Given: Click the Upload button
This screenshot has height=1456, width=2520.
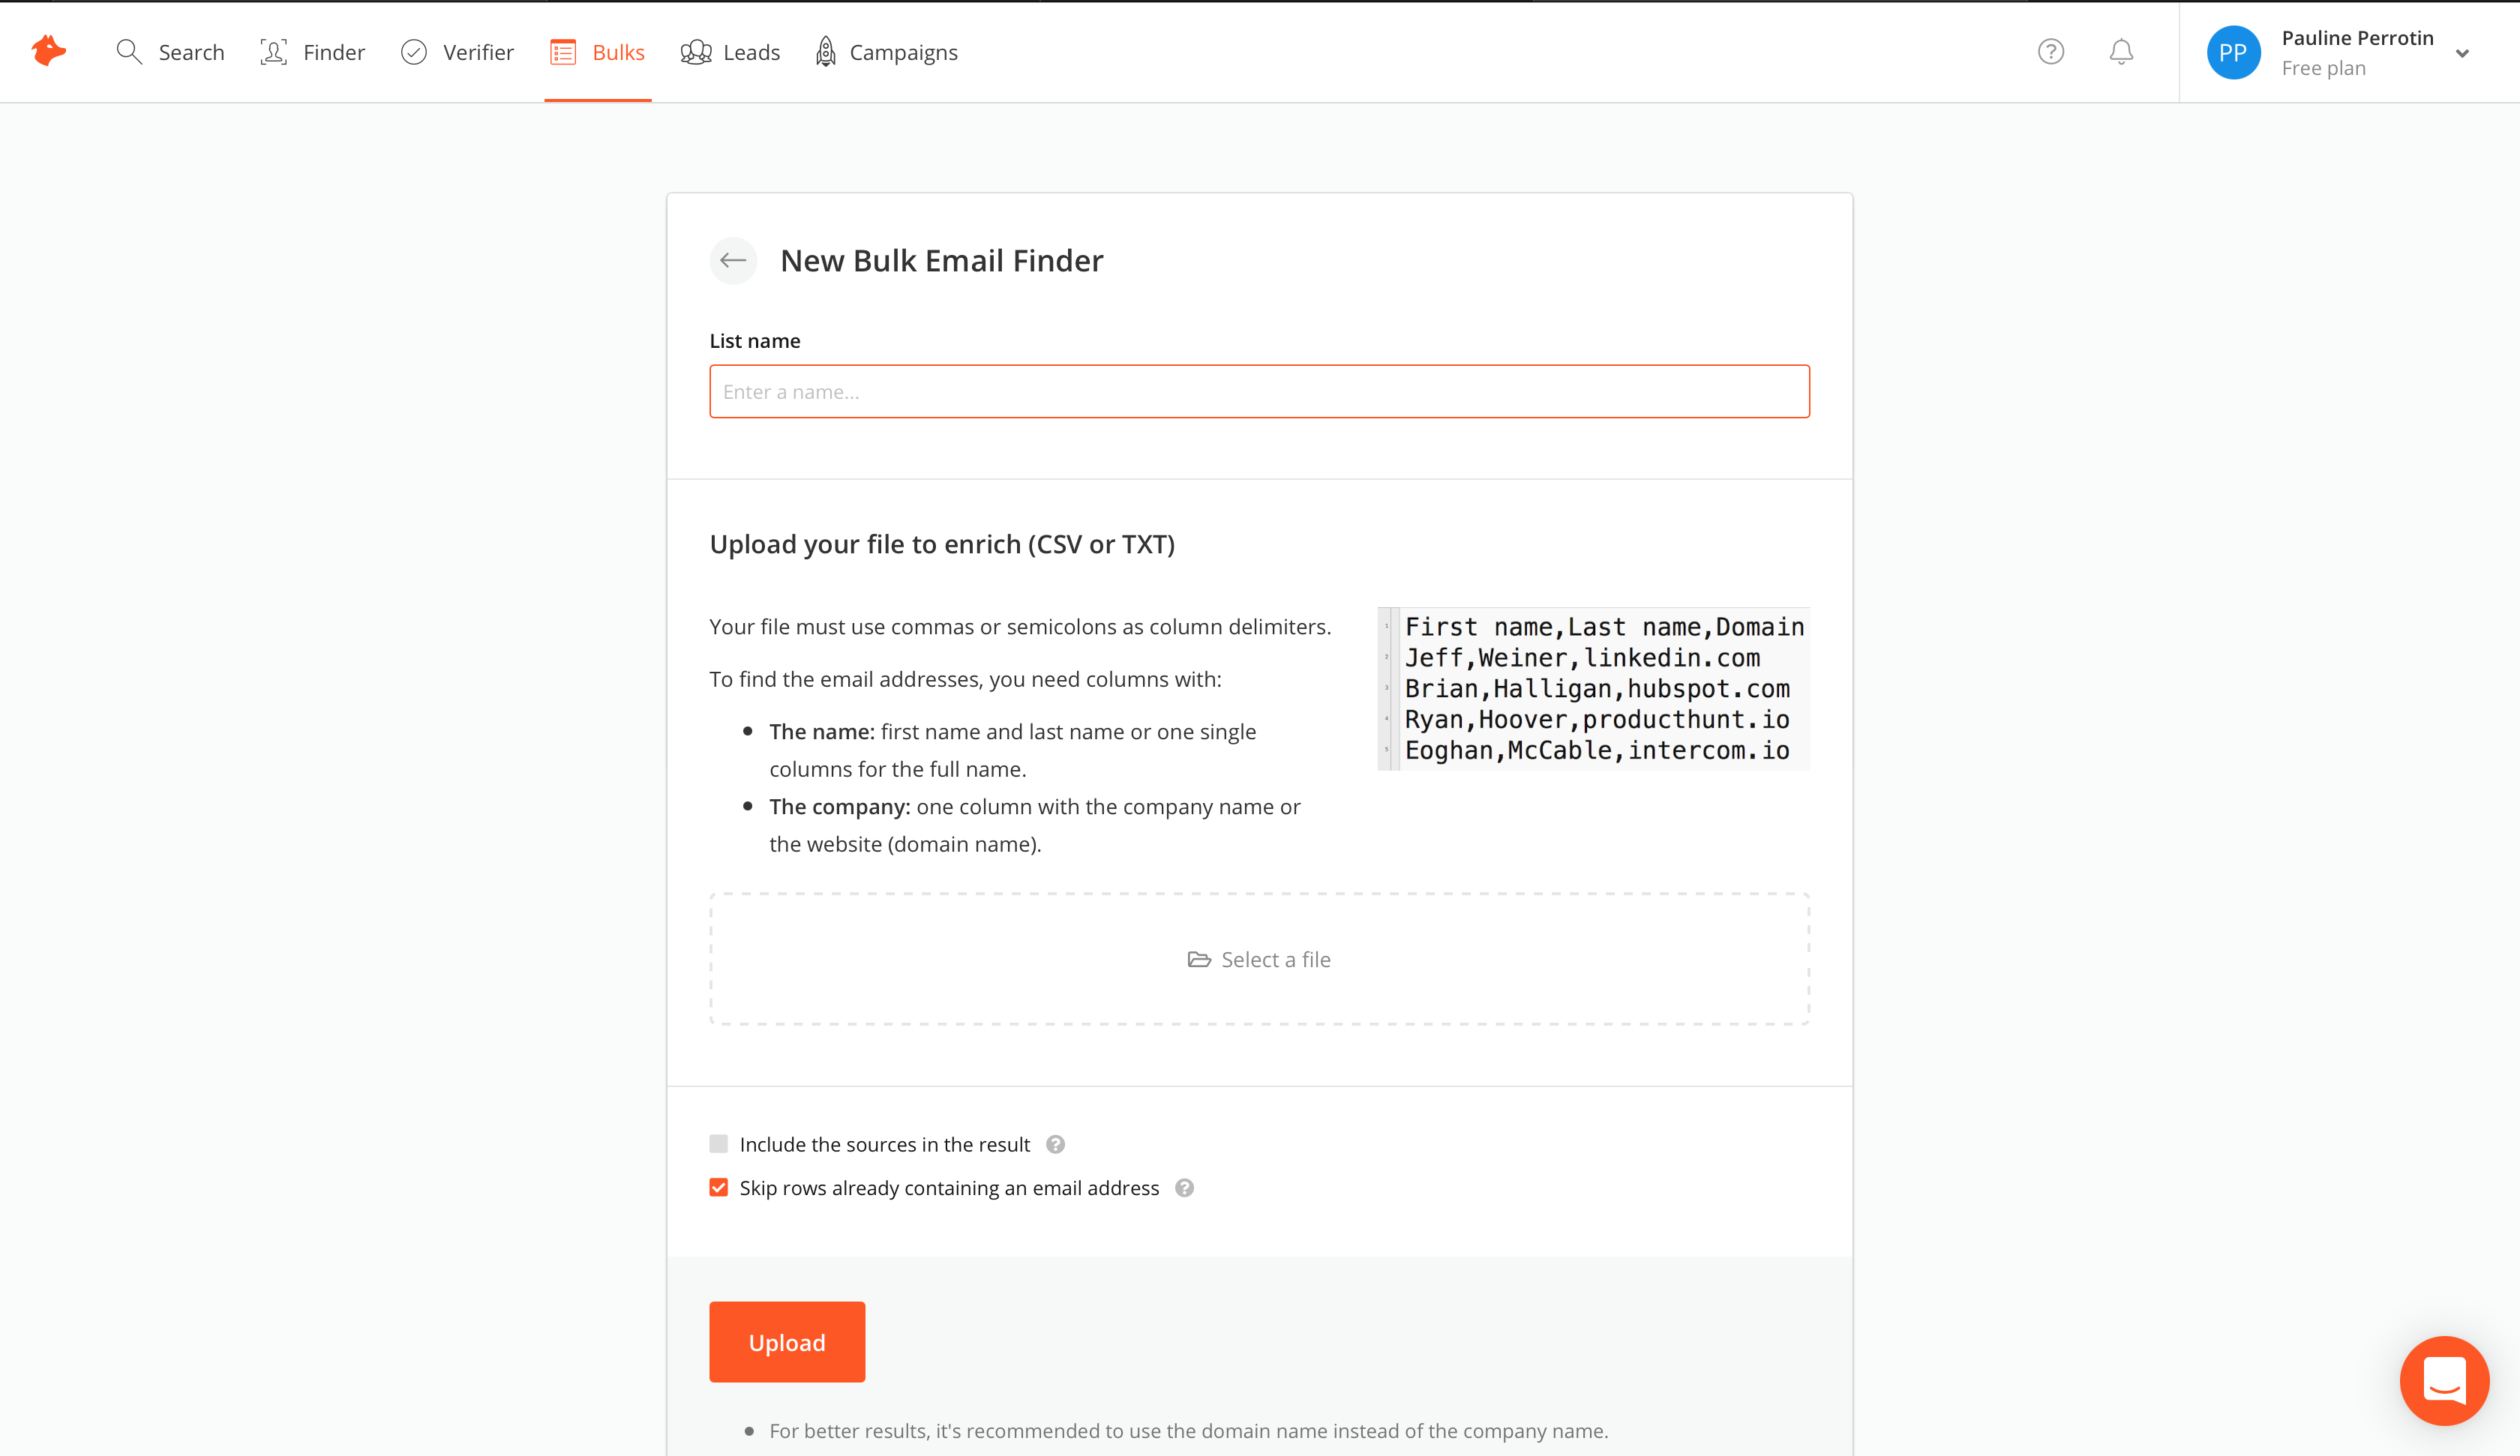Looking at the screenshot, I should coord(787,1342).
